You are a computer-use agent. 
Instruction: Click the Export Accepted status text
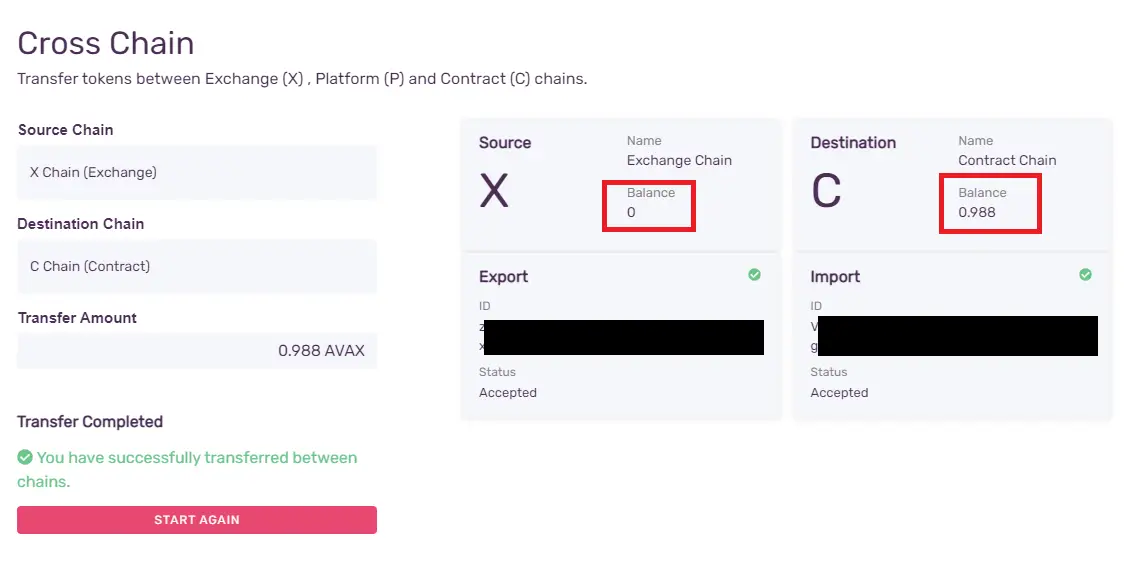coord(508,393)
